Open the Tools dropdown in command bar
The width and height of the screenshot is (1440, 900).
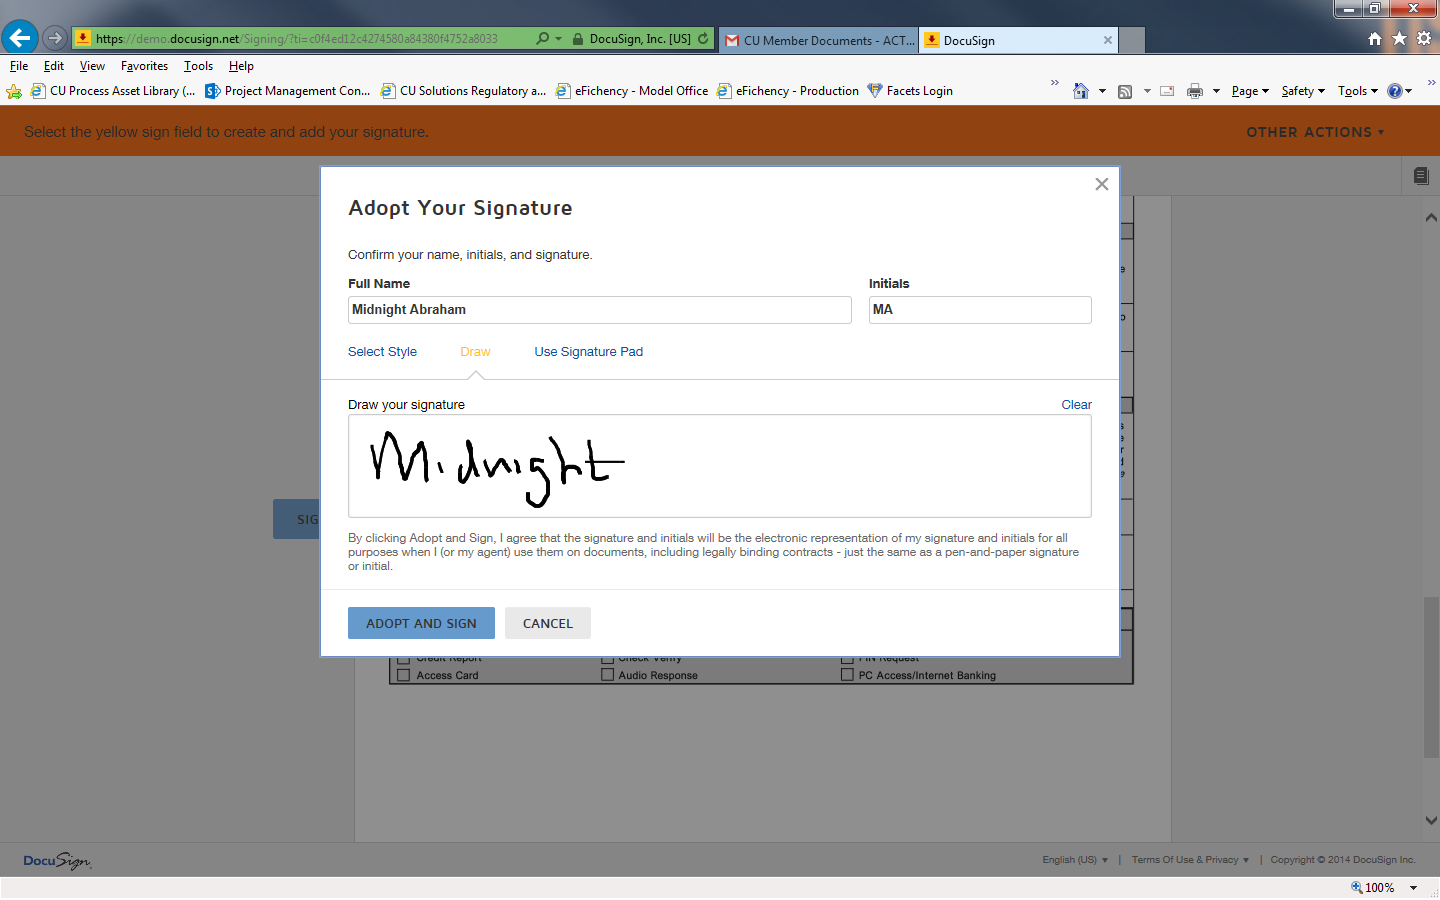[x=1358, y=91]
